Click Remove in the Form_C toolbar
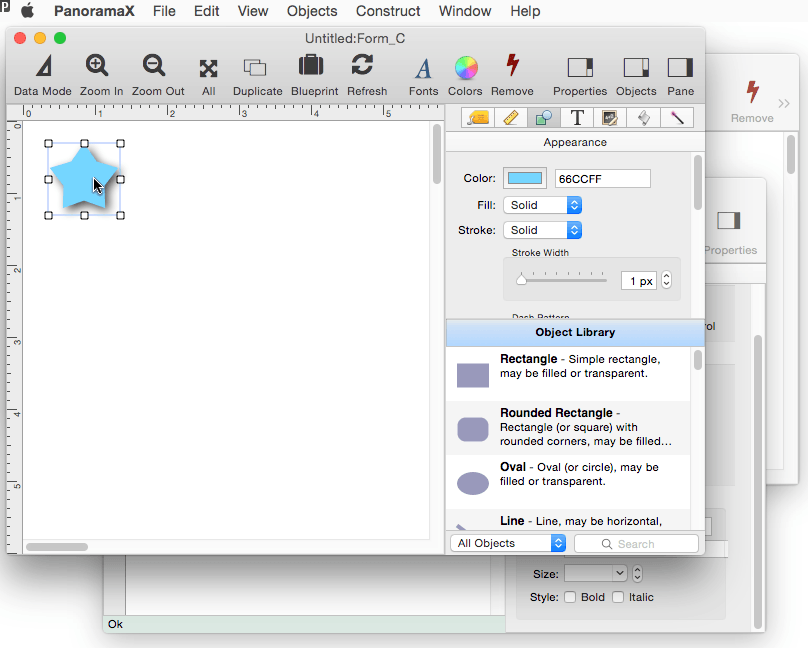Viewport: 808px width, 648px height. coord(512,75)
